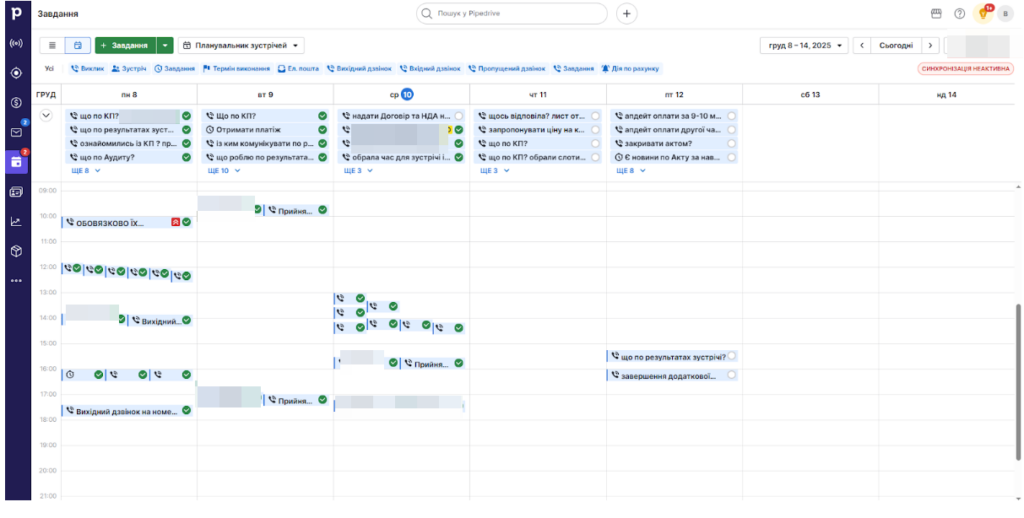Click the previous week arrow

[x=862, y=46]
